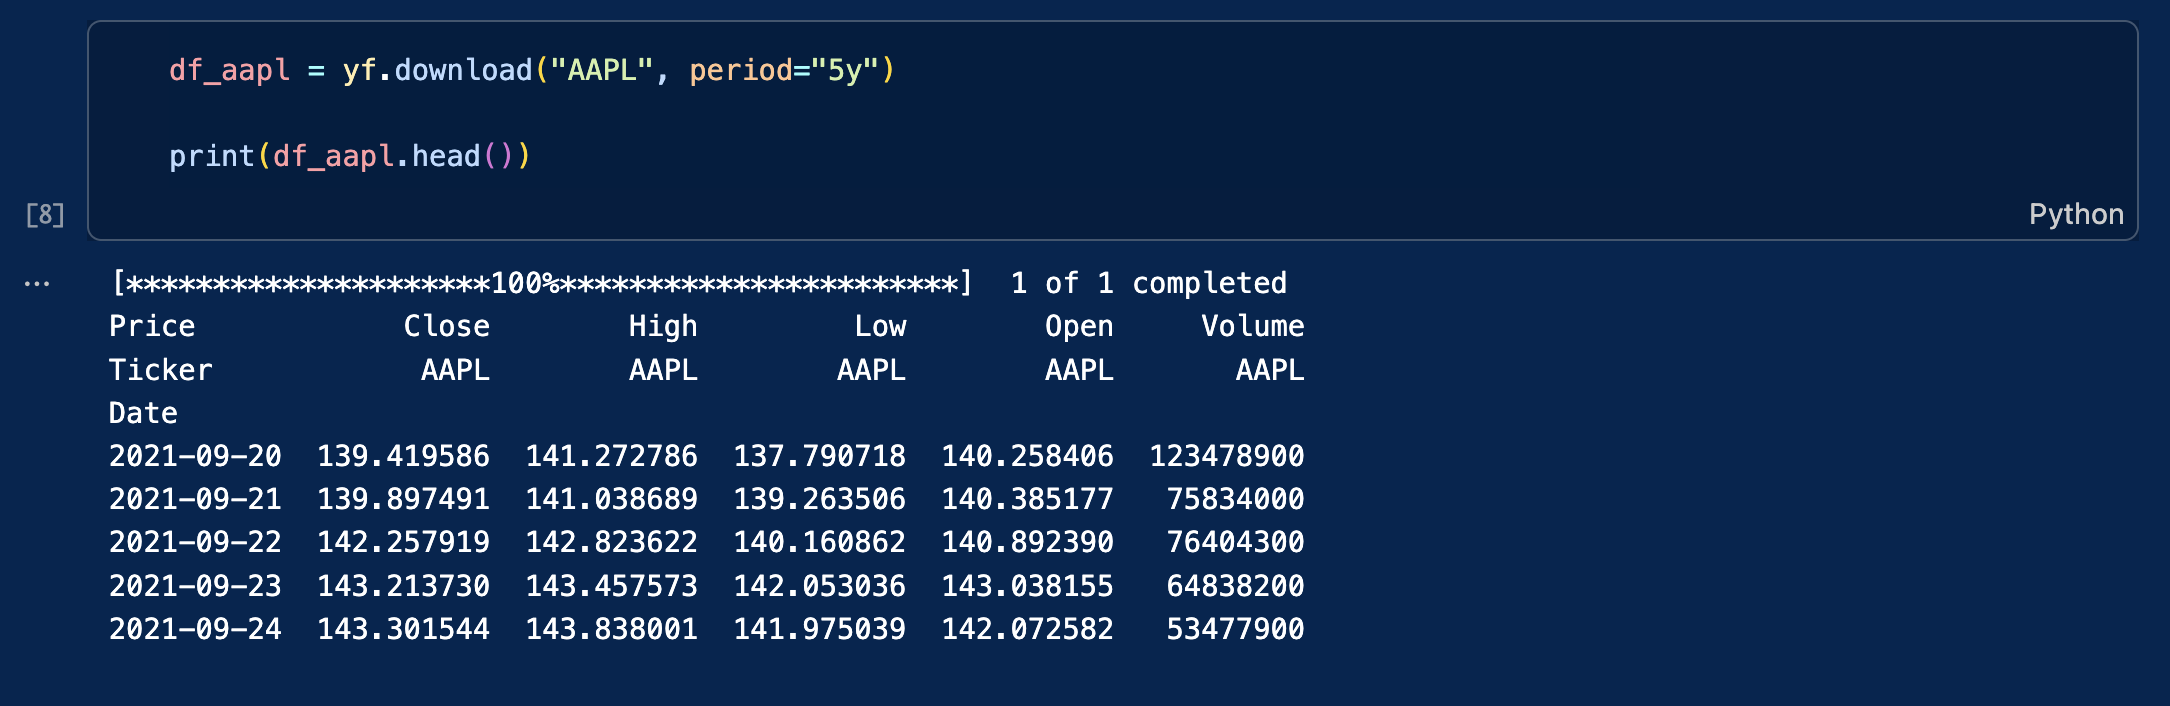This screenshot has height=706, width=2170.
Task: Select low value 139.263506
Action: pyautogui.click(x=819, y=500)
